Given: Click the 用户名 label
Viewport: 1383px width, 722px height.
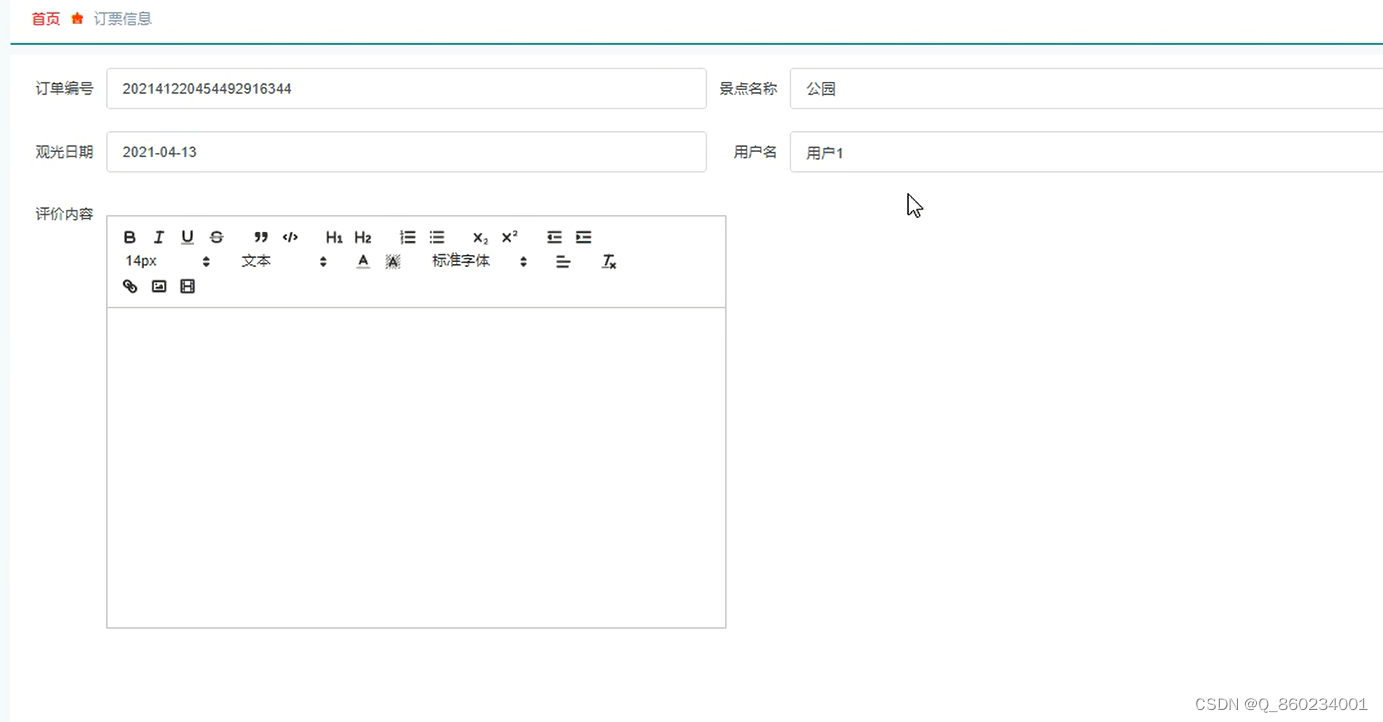Looking at the screenshot, I should click(755, 152).
